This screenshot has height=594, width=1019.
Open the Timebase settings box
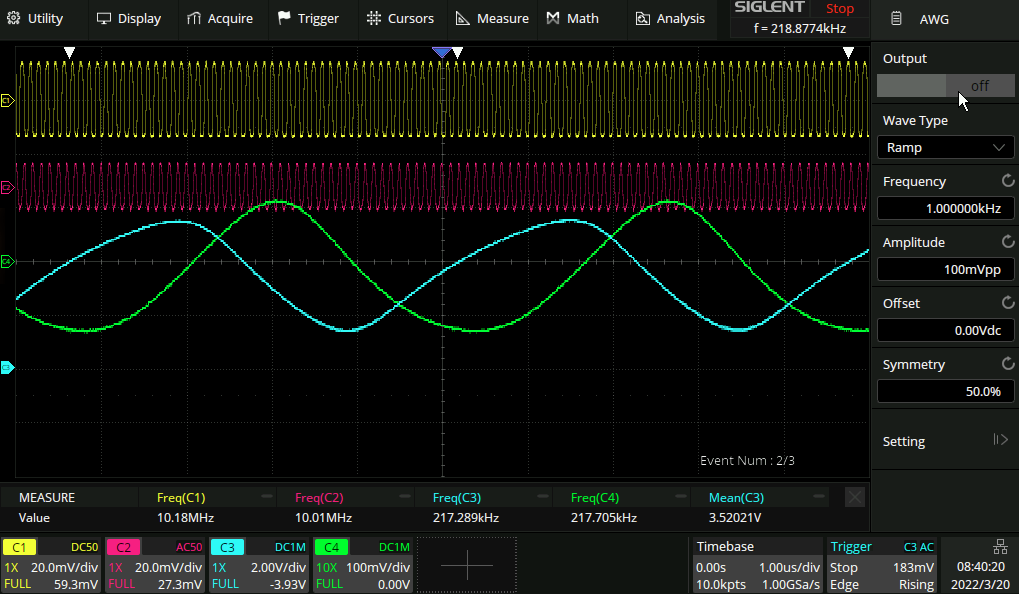pos(757,565)
